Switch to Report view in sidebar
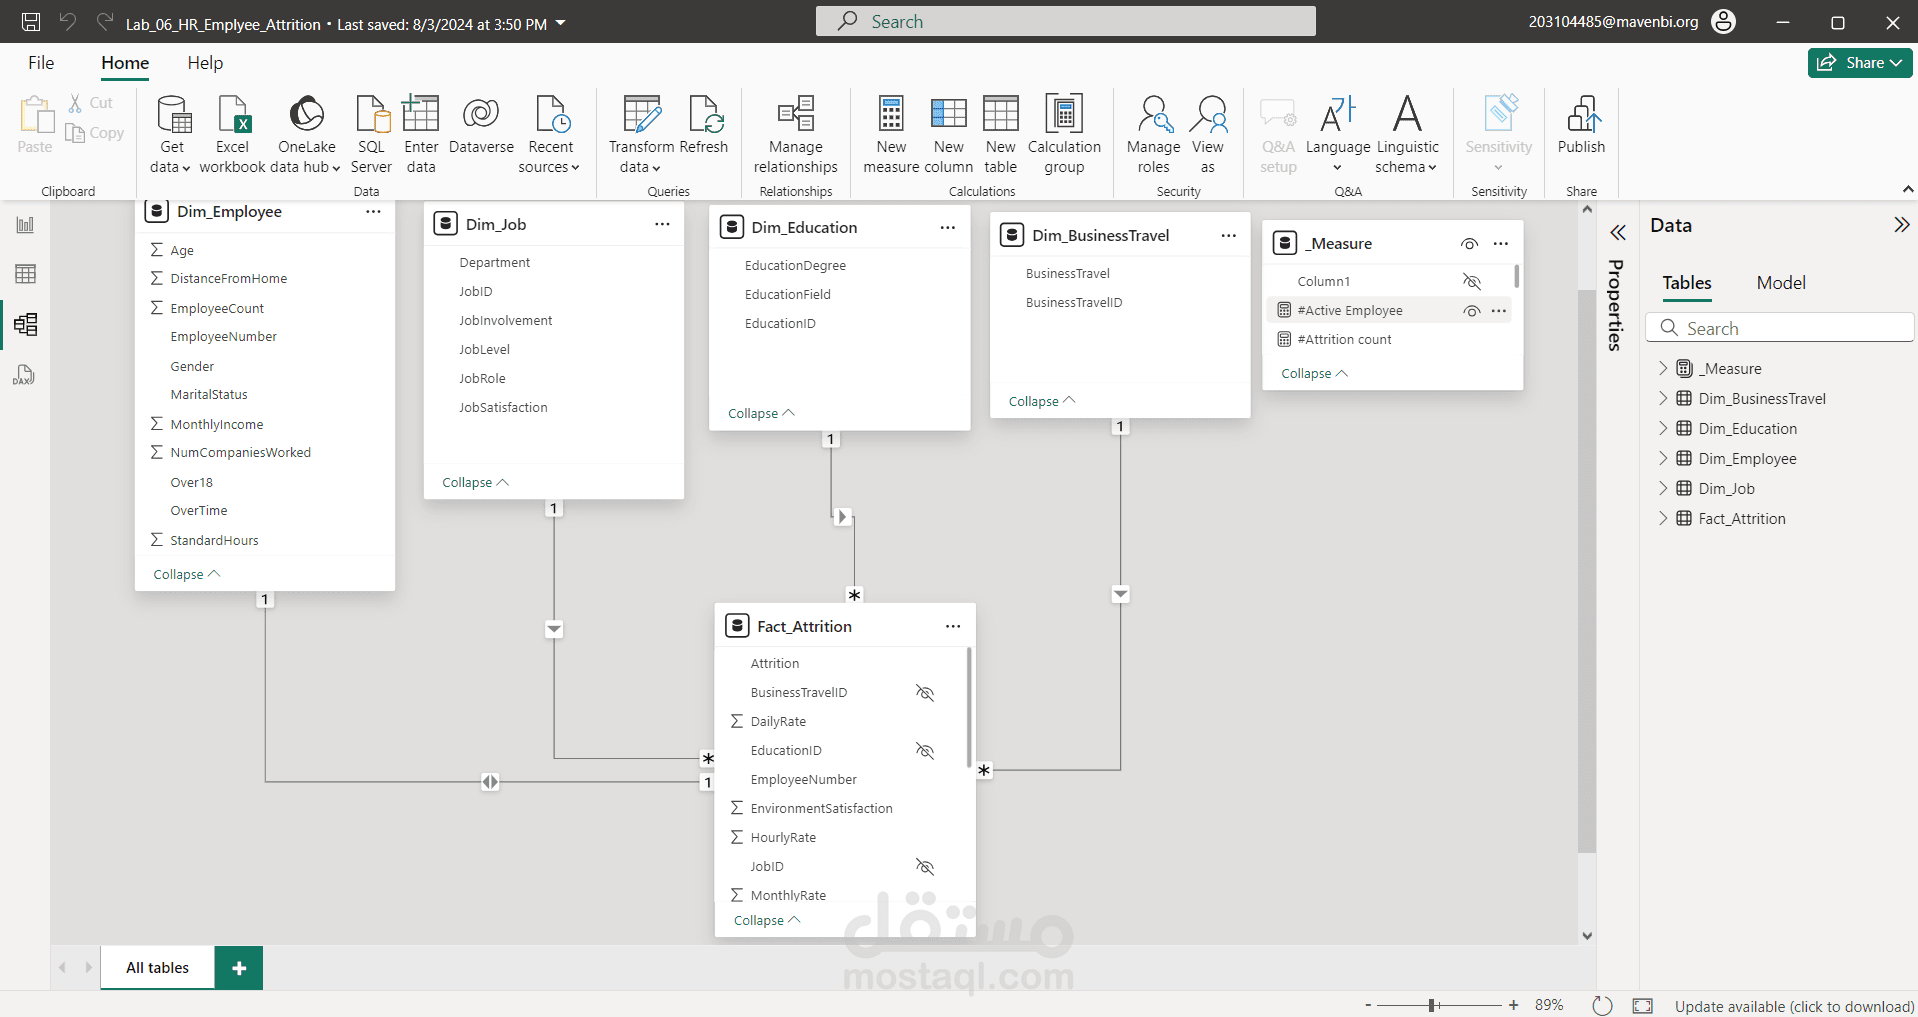1918x1017 pixels. tap(25, 225)
